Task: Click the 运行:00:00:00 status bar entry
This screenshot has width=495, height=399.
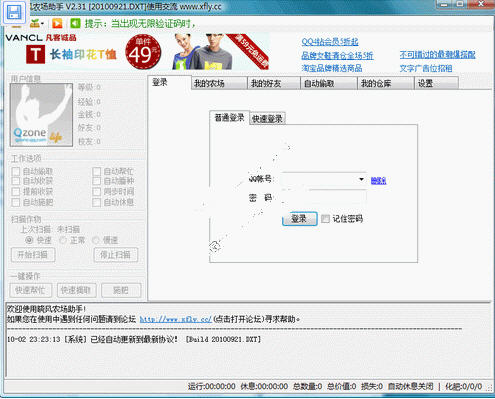Action: point(212,386)
